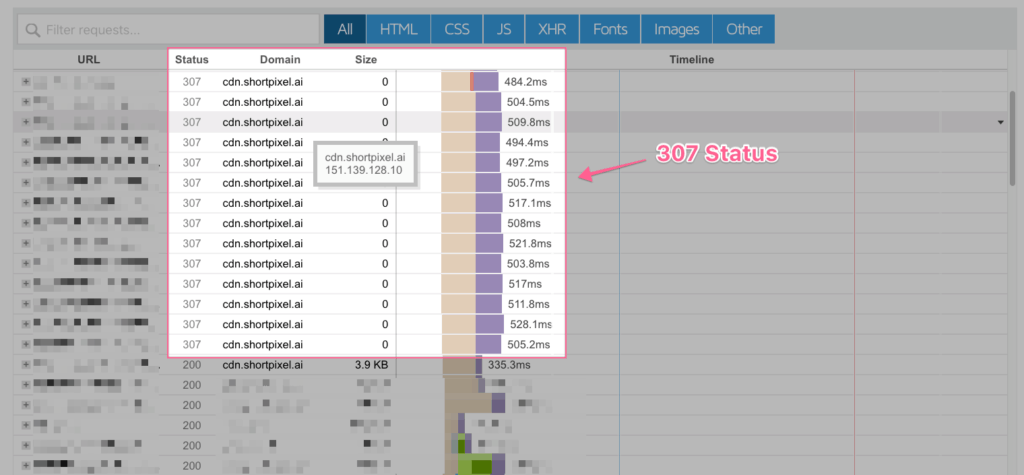Click the size 0 in the 505.2ms row

pos(385,344)
